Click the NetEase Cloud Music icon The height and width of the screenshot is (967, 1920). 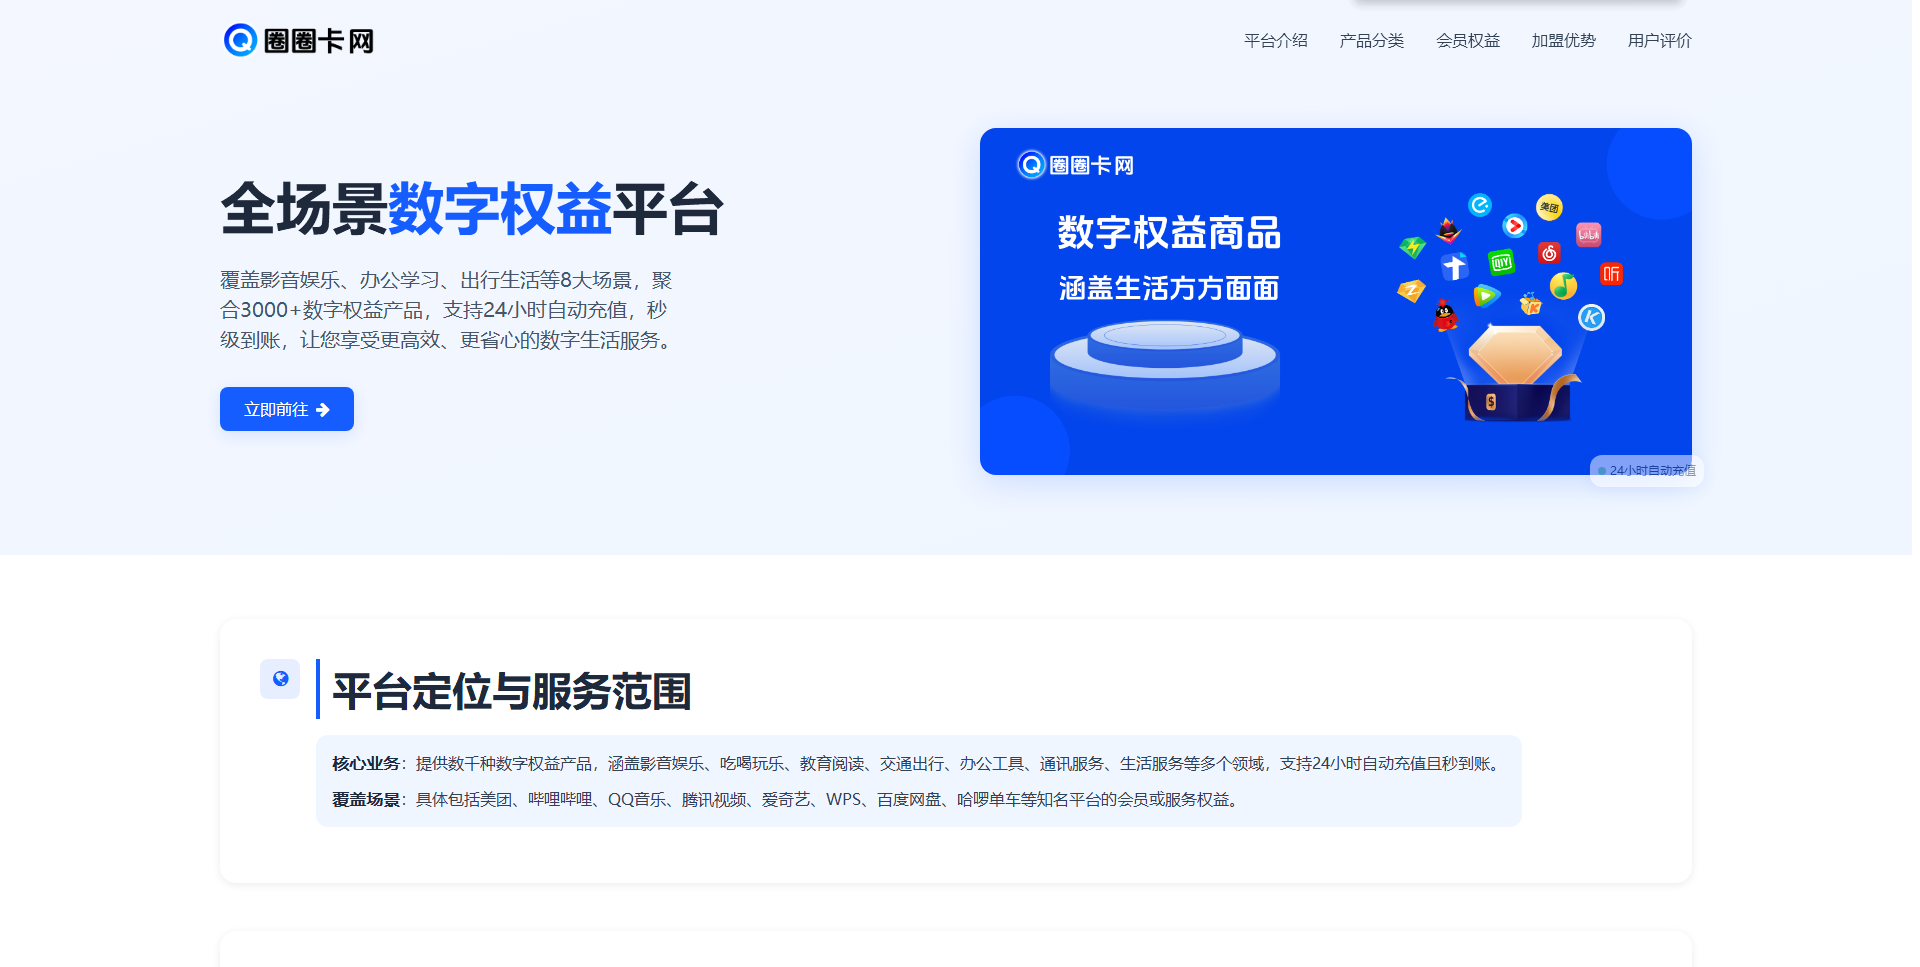1549,253
